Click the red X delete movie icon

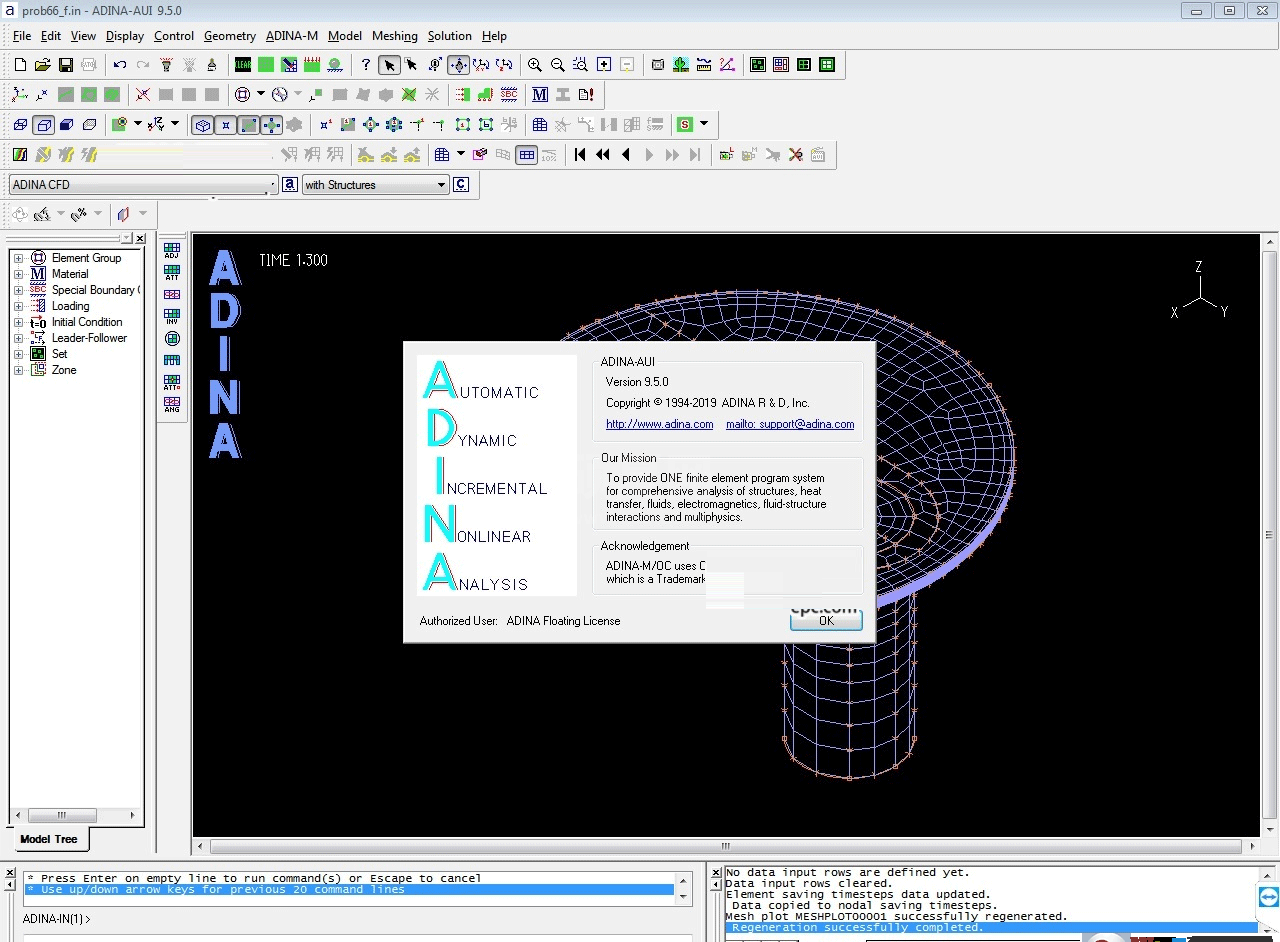point(796,155)
